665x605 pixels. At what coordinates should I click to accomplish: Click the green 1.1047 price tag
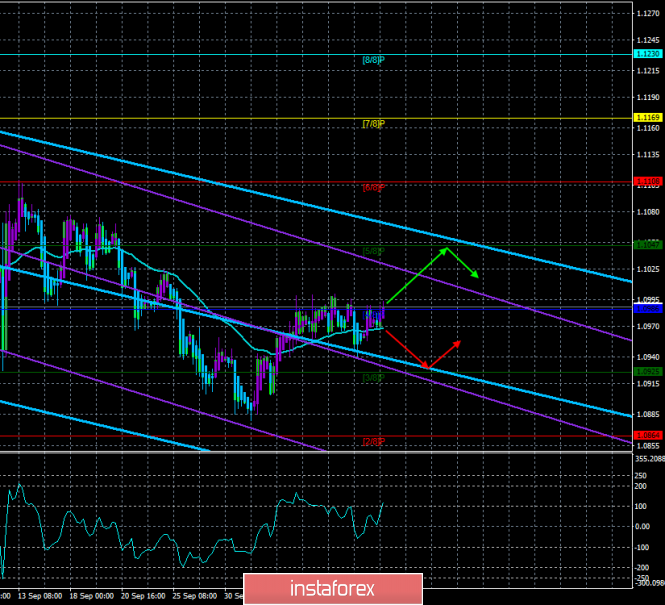click(647, 244)
